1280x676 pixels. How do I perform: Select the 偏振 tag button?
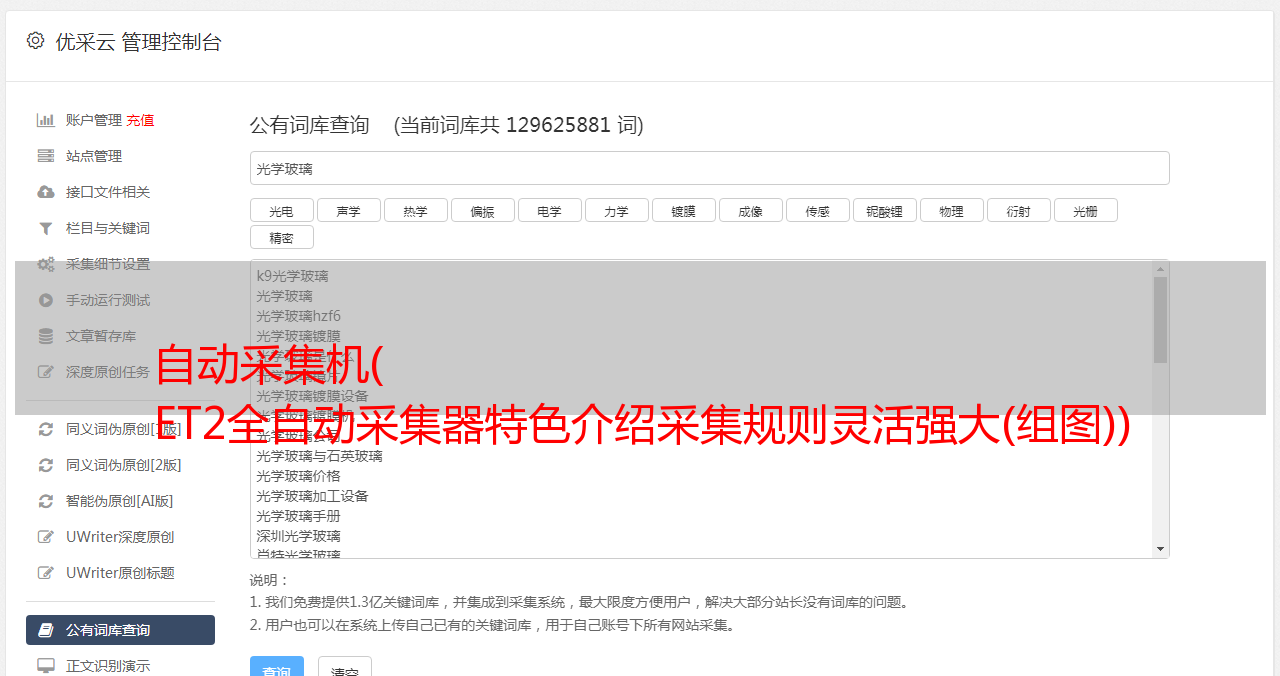tap(483, 211)
